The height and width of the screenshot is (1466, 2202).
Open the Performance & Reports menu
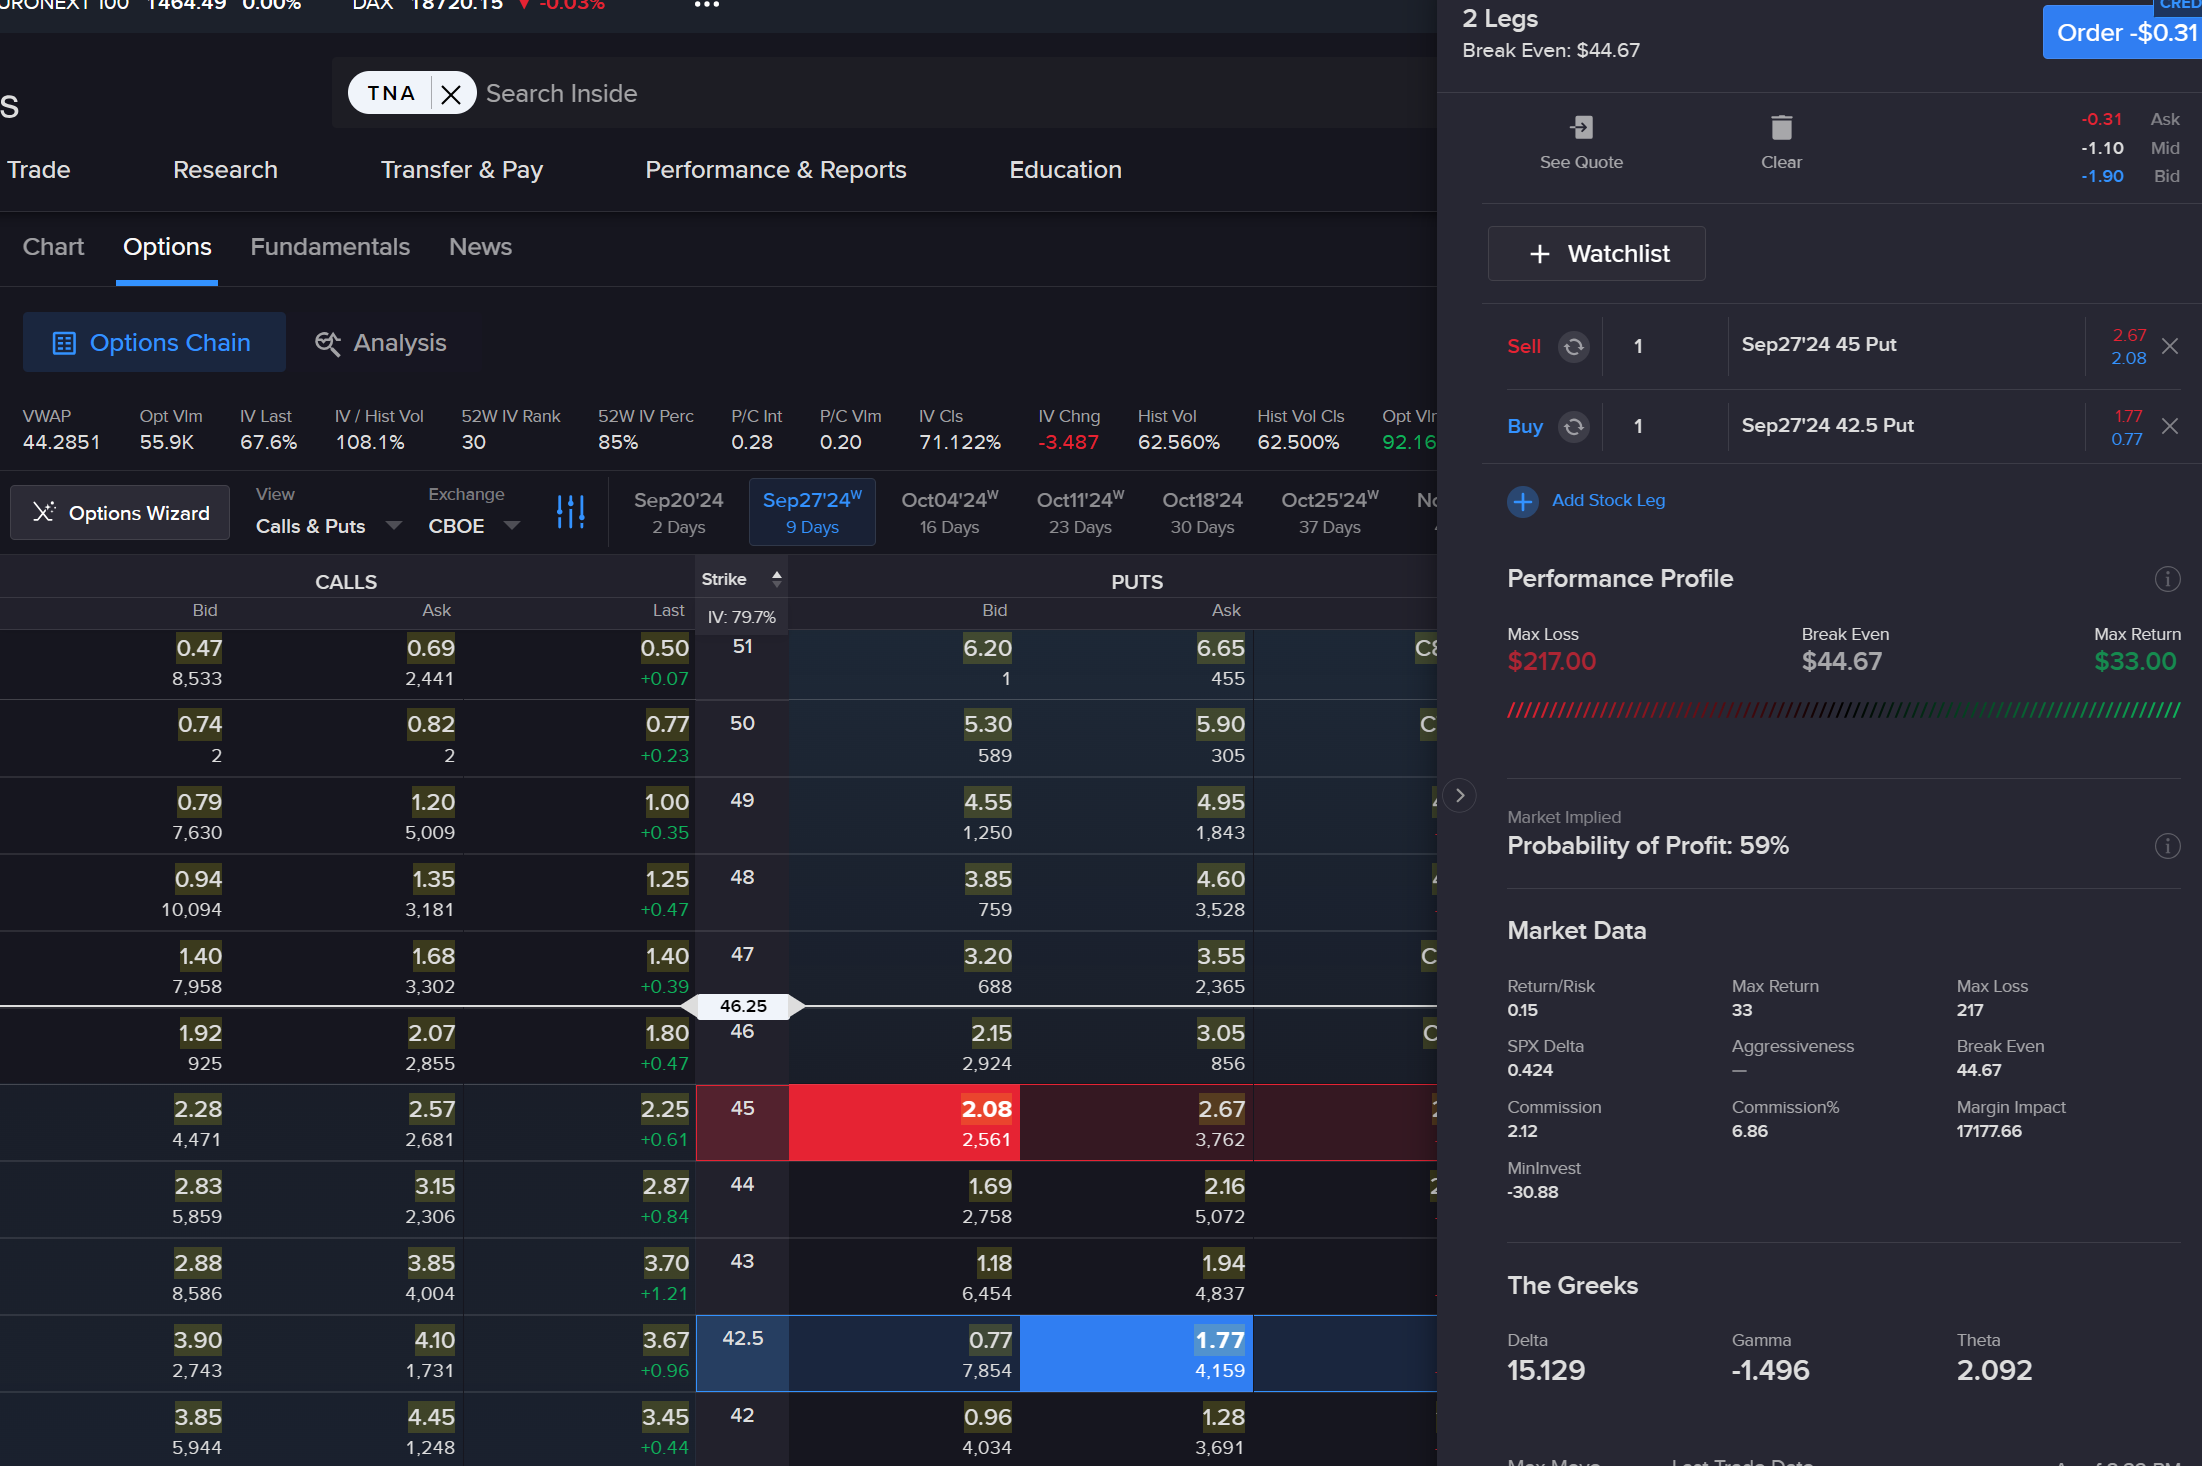point(775,170)
